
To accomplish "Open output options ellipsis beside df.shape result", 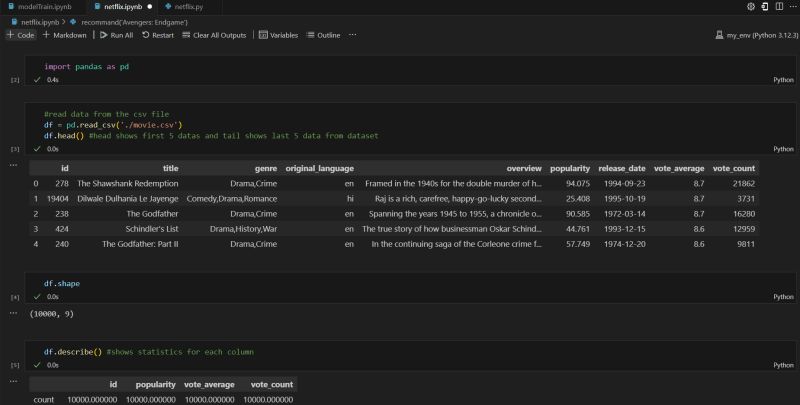I will [x=13, y=313].
